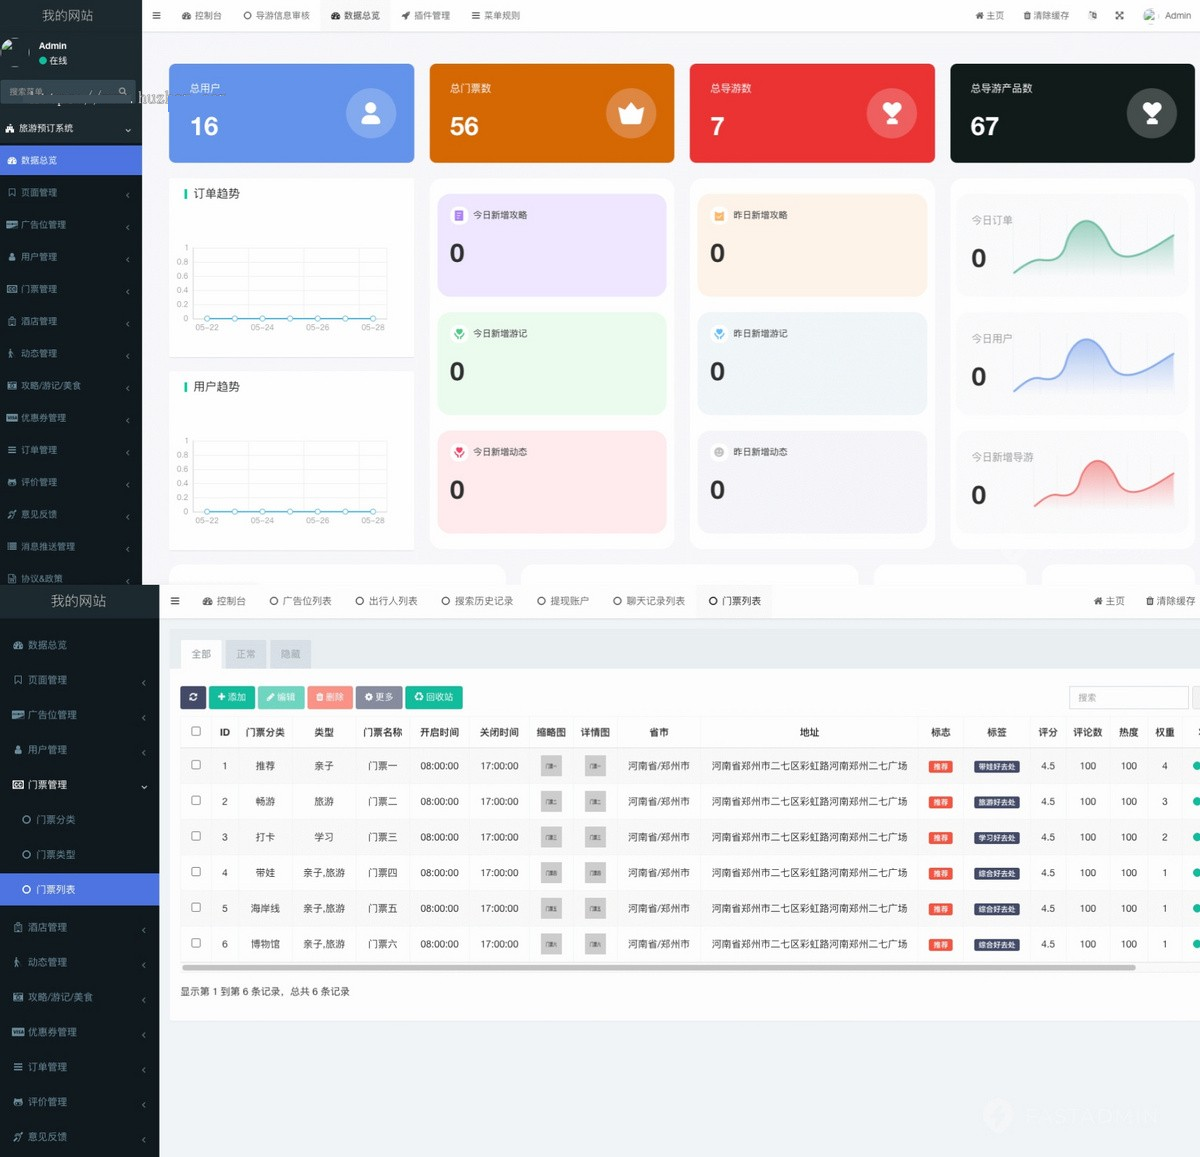
Task: Click the green 添加 button
Action: pos(231,697)
